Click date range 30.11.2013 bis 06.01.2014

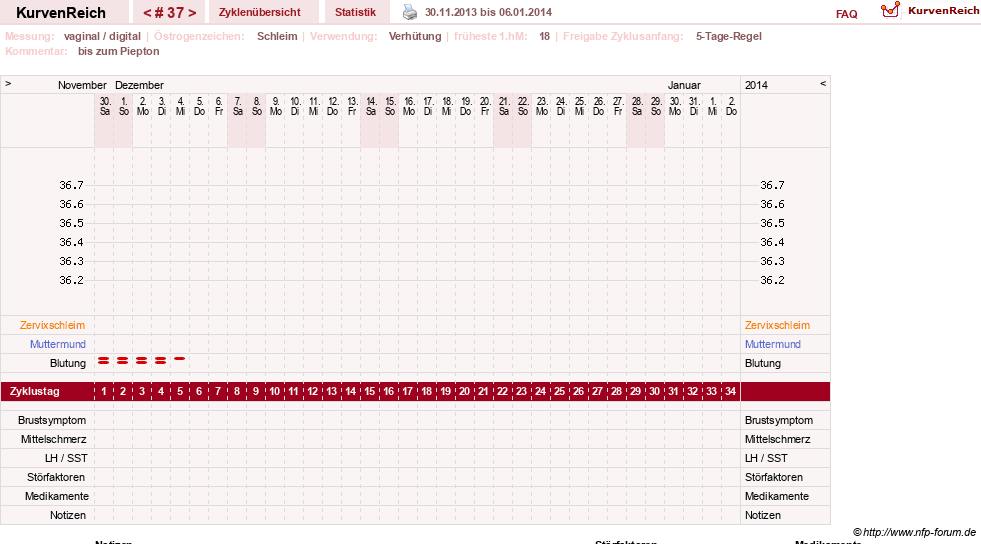pyautogui.click(x=488, y=13)
